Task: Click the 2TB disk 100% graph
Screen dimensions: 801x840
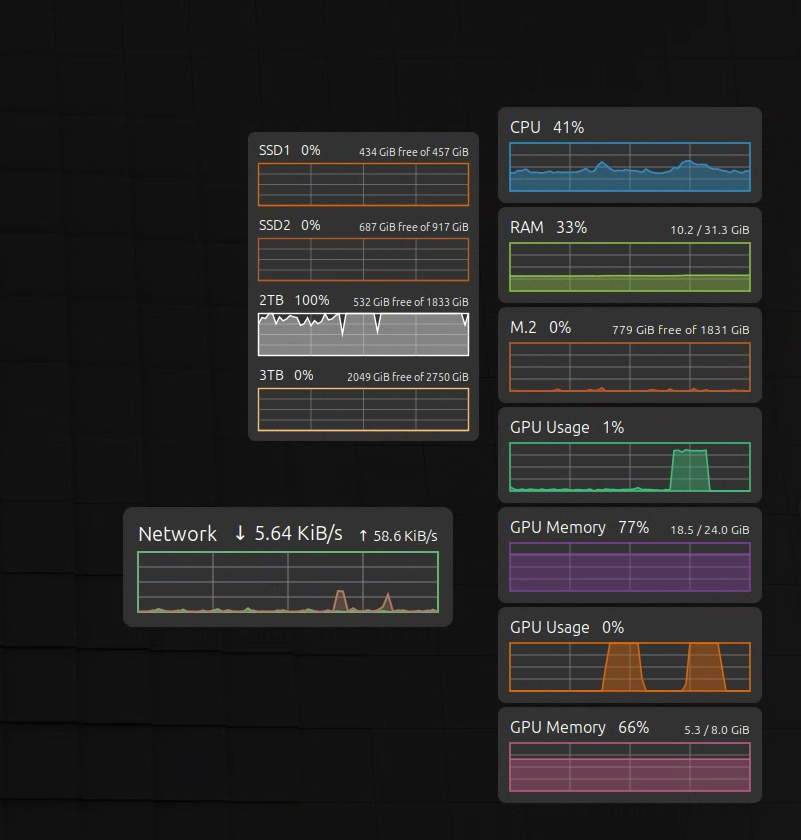Action: tap(363, 334)
